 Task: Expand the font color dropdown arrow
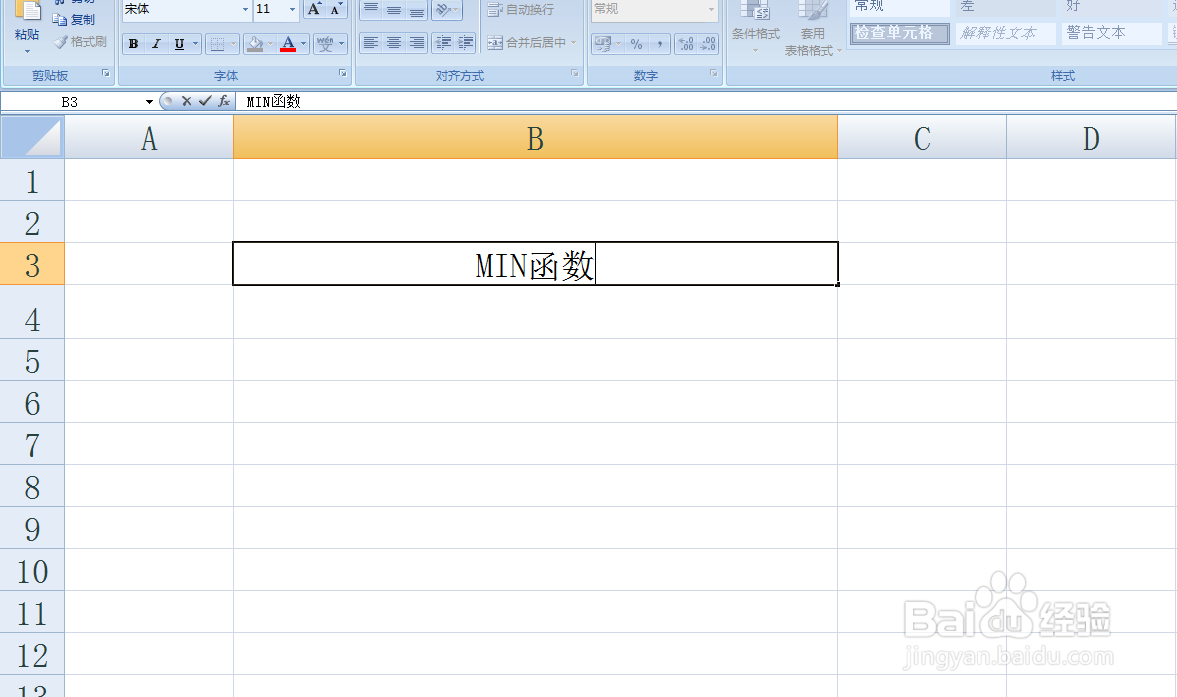[x=302, y=43]
